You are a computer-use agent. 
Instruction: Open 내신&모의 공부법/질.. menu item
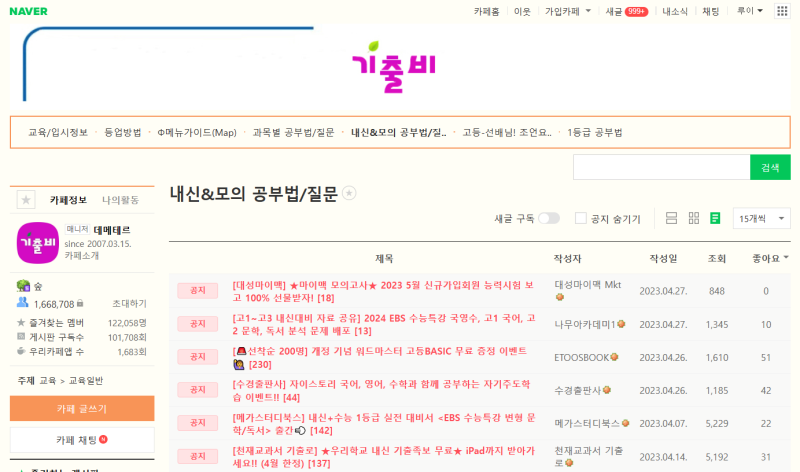point(398,133)
